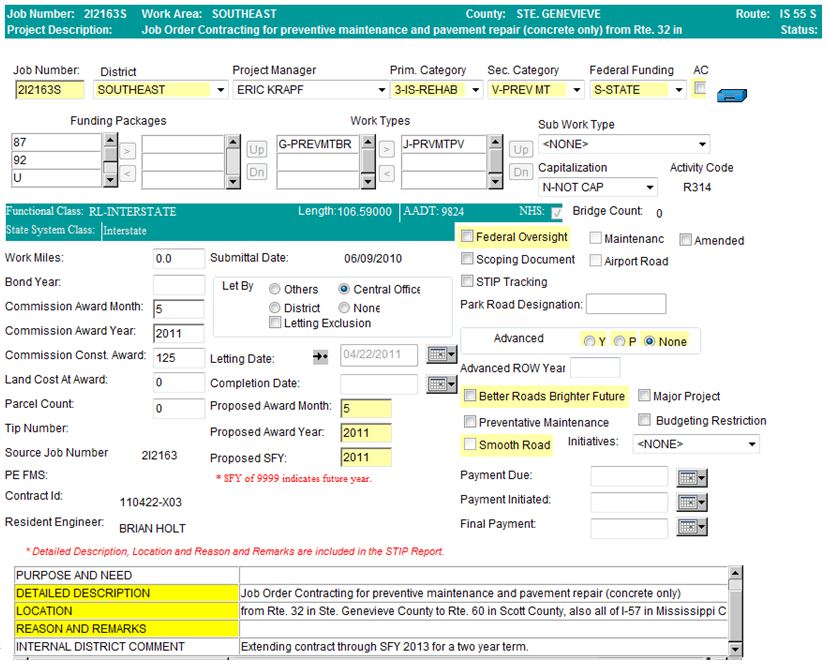The image size is (829, 672).
Task: Open Sub Work Type dropdown
Action: click(x=702, y=144)
